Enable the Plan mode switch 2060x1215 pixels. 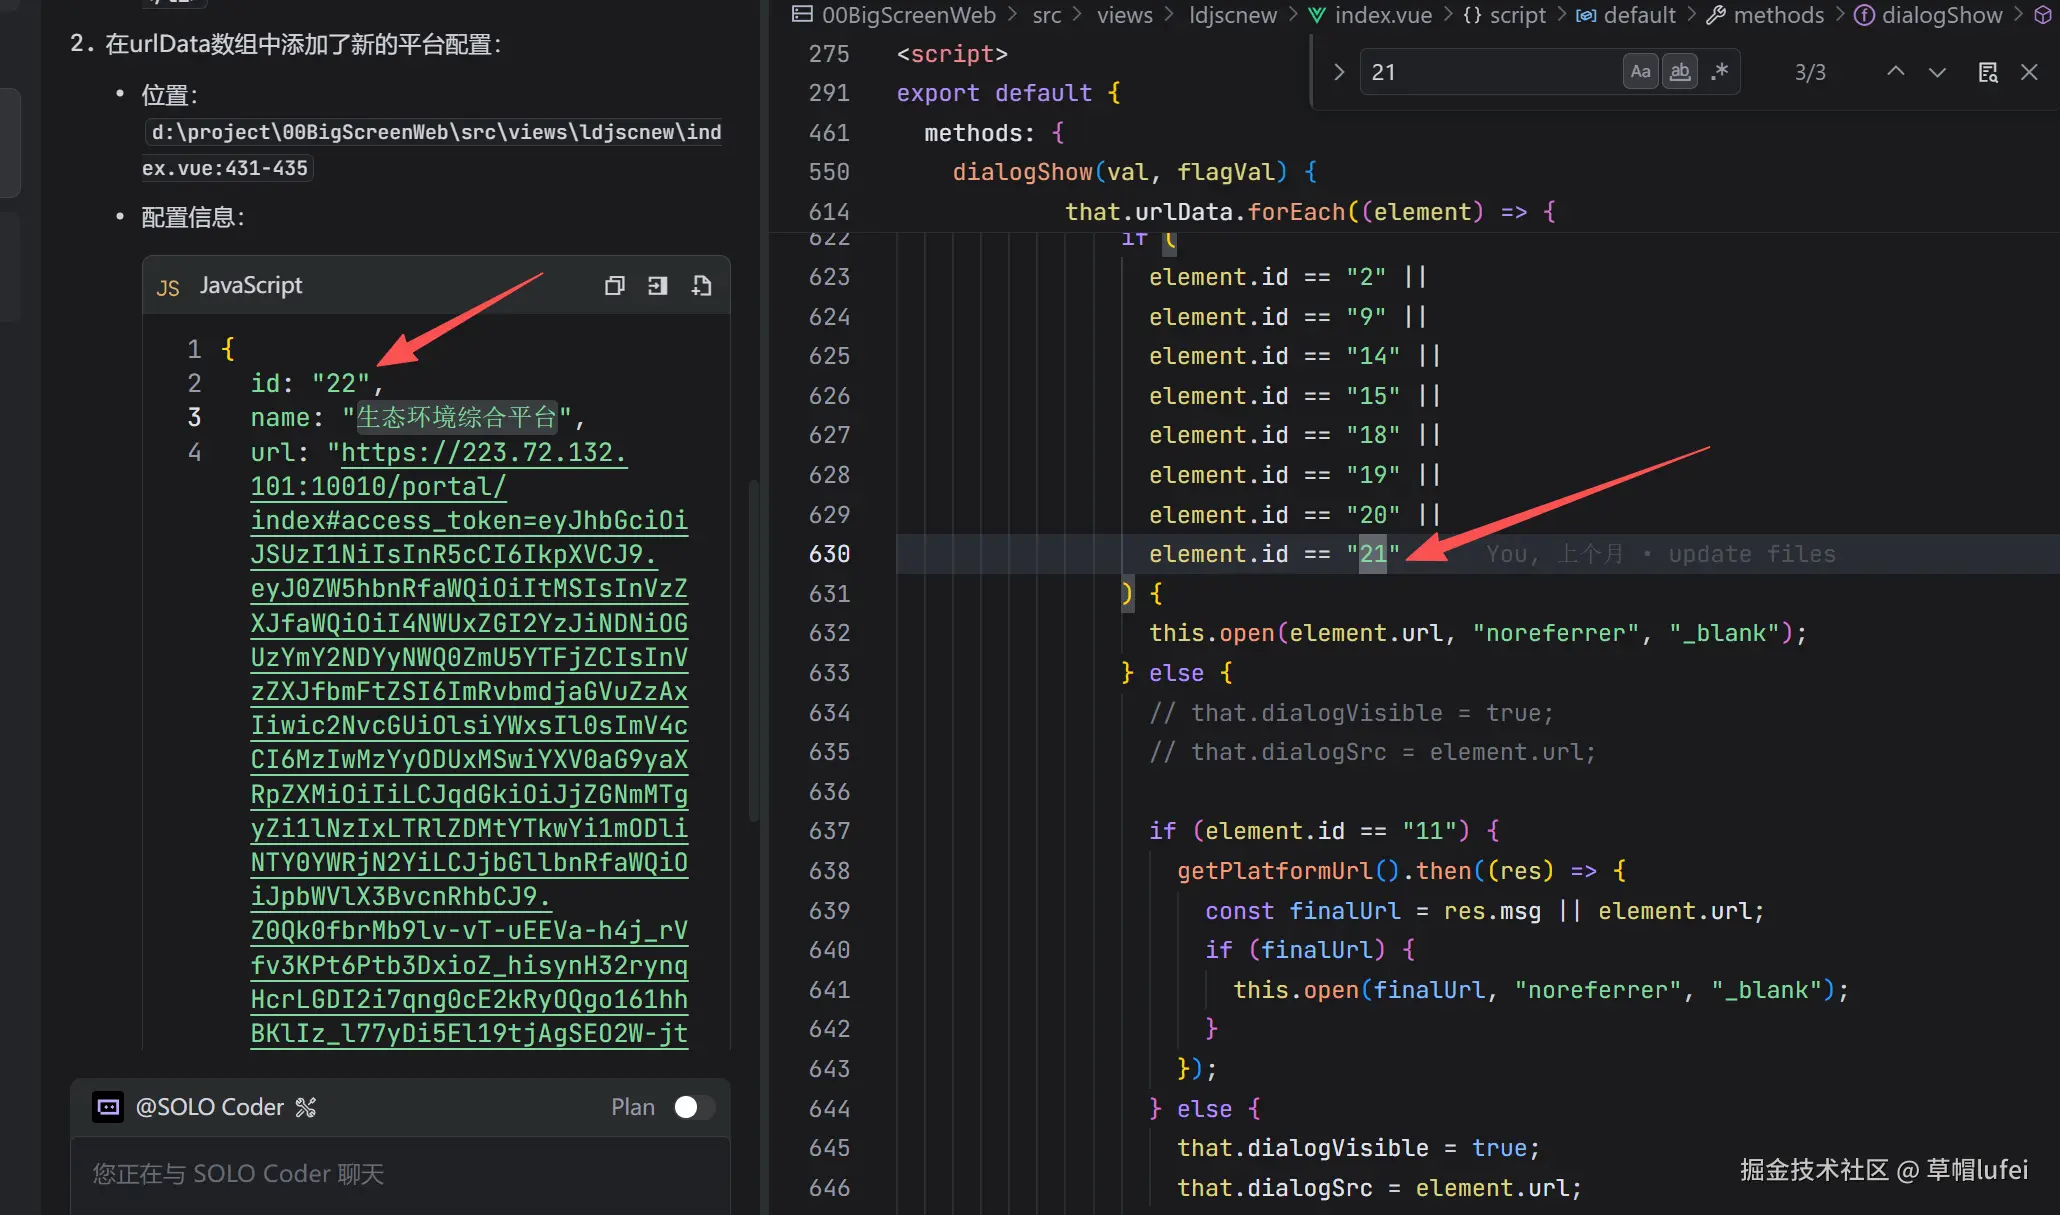(x=693, y=1107)
